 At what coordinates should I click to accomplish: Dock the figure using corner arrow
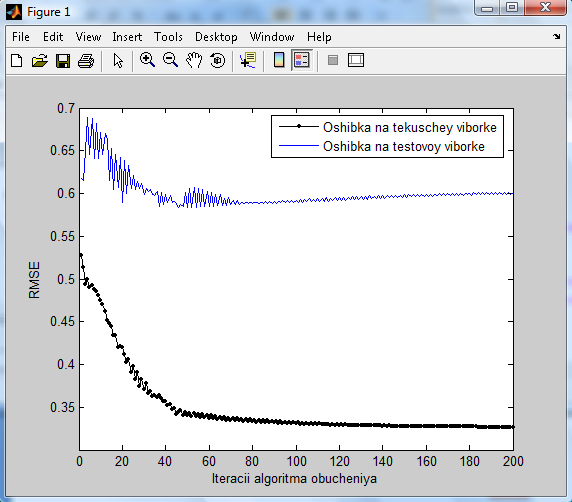(x=556, y=36)
